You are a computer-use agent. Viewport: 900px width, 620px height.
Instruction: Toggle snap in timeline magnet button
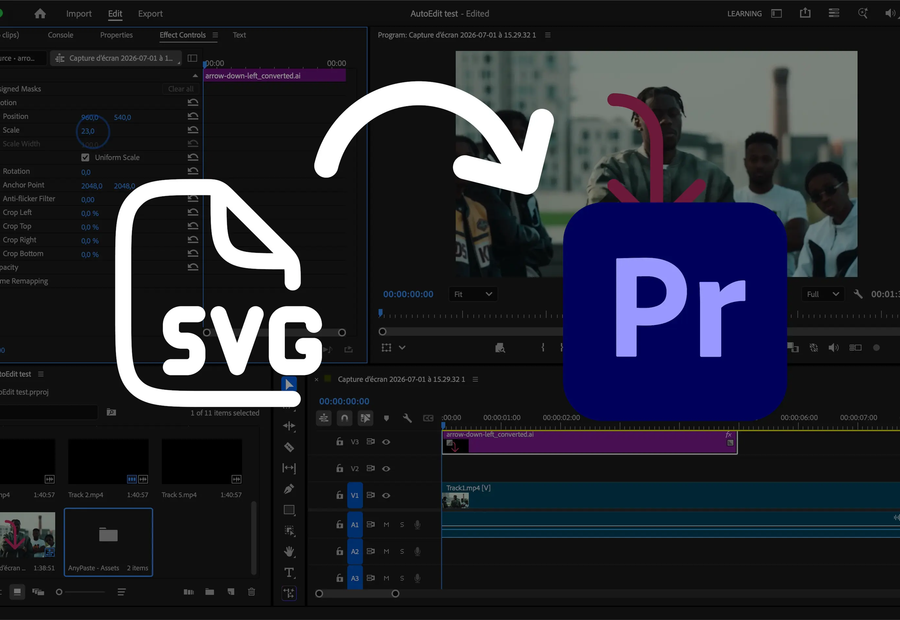344,418
